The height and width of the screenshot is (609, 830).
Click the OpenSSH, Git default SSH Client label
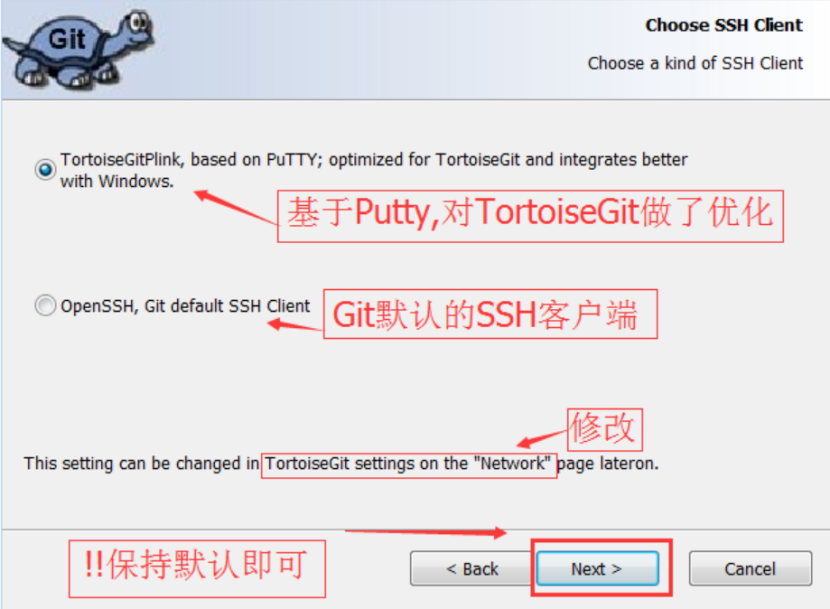pos(185,306)
